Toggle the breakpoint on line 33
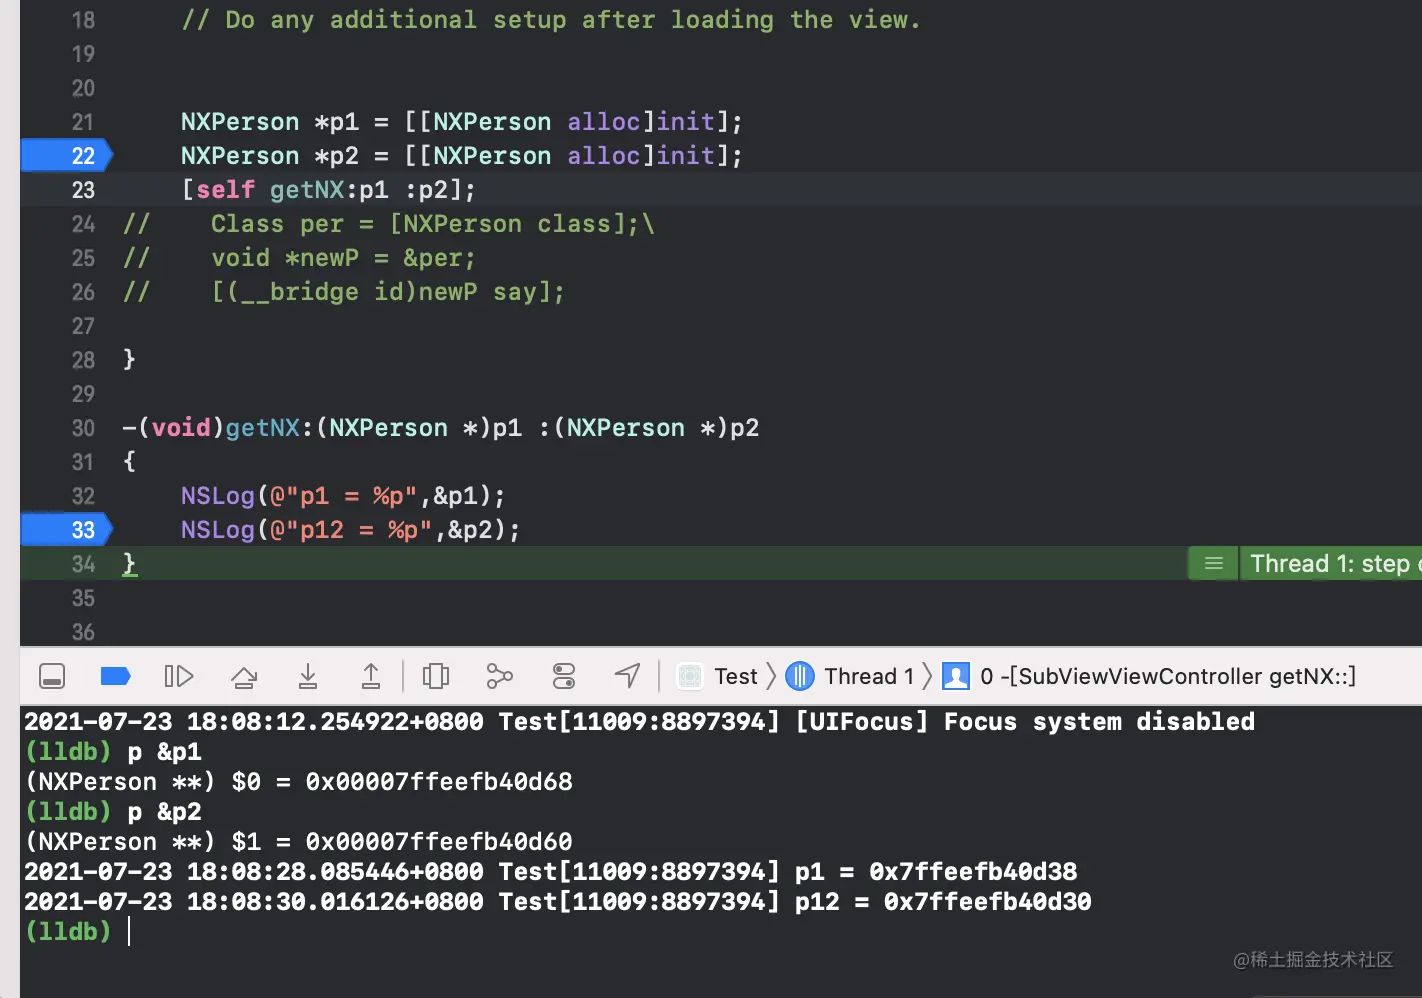Viewport: 1422px width, 998px height. point(66,530)
